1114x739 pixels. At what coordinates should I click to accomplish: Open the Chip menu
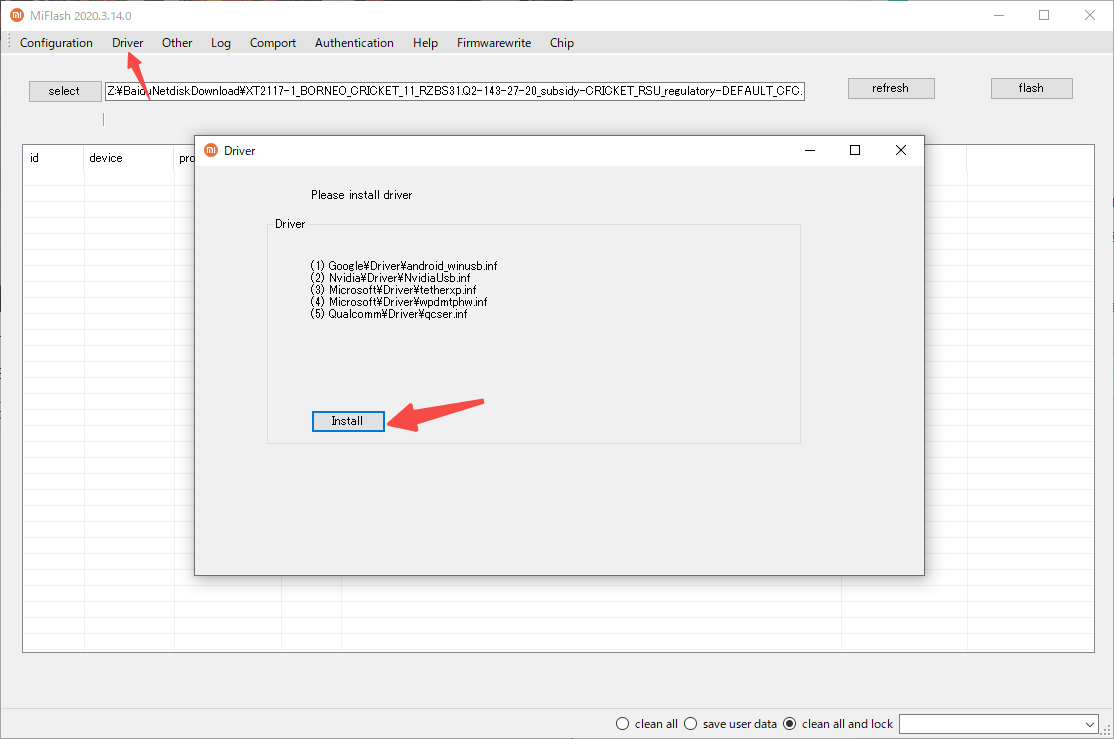coord(562,43)
